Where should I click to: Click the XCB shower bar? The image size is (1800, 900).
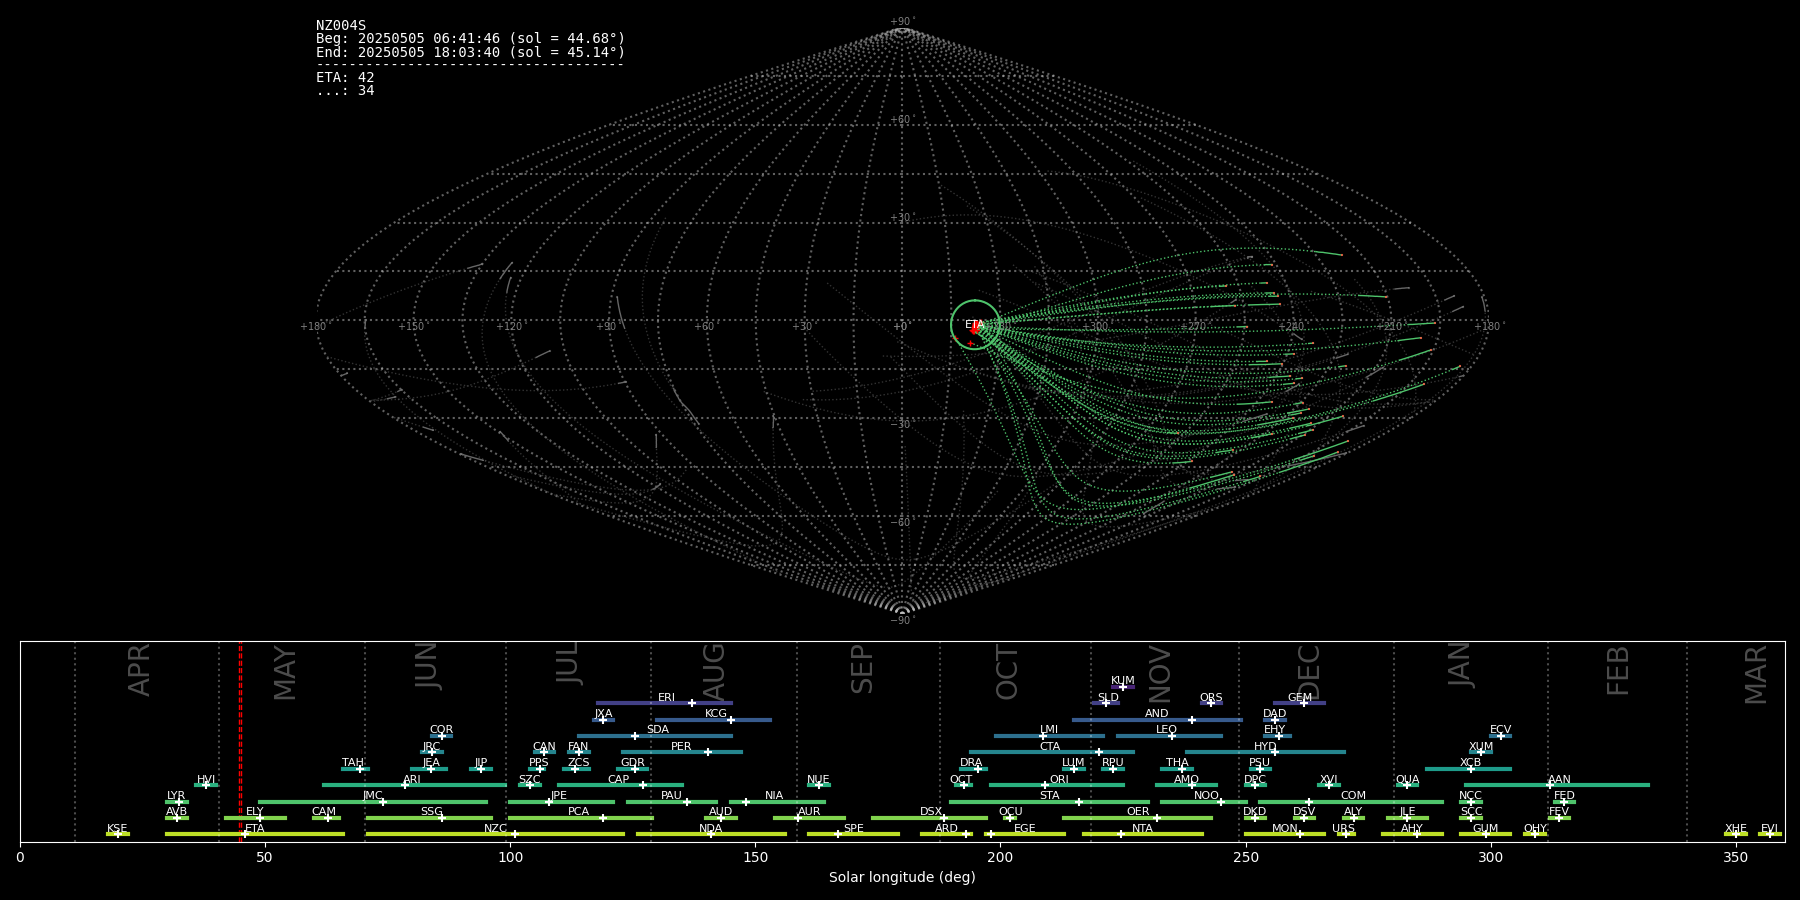coord(1468,769)
